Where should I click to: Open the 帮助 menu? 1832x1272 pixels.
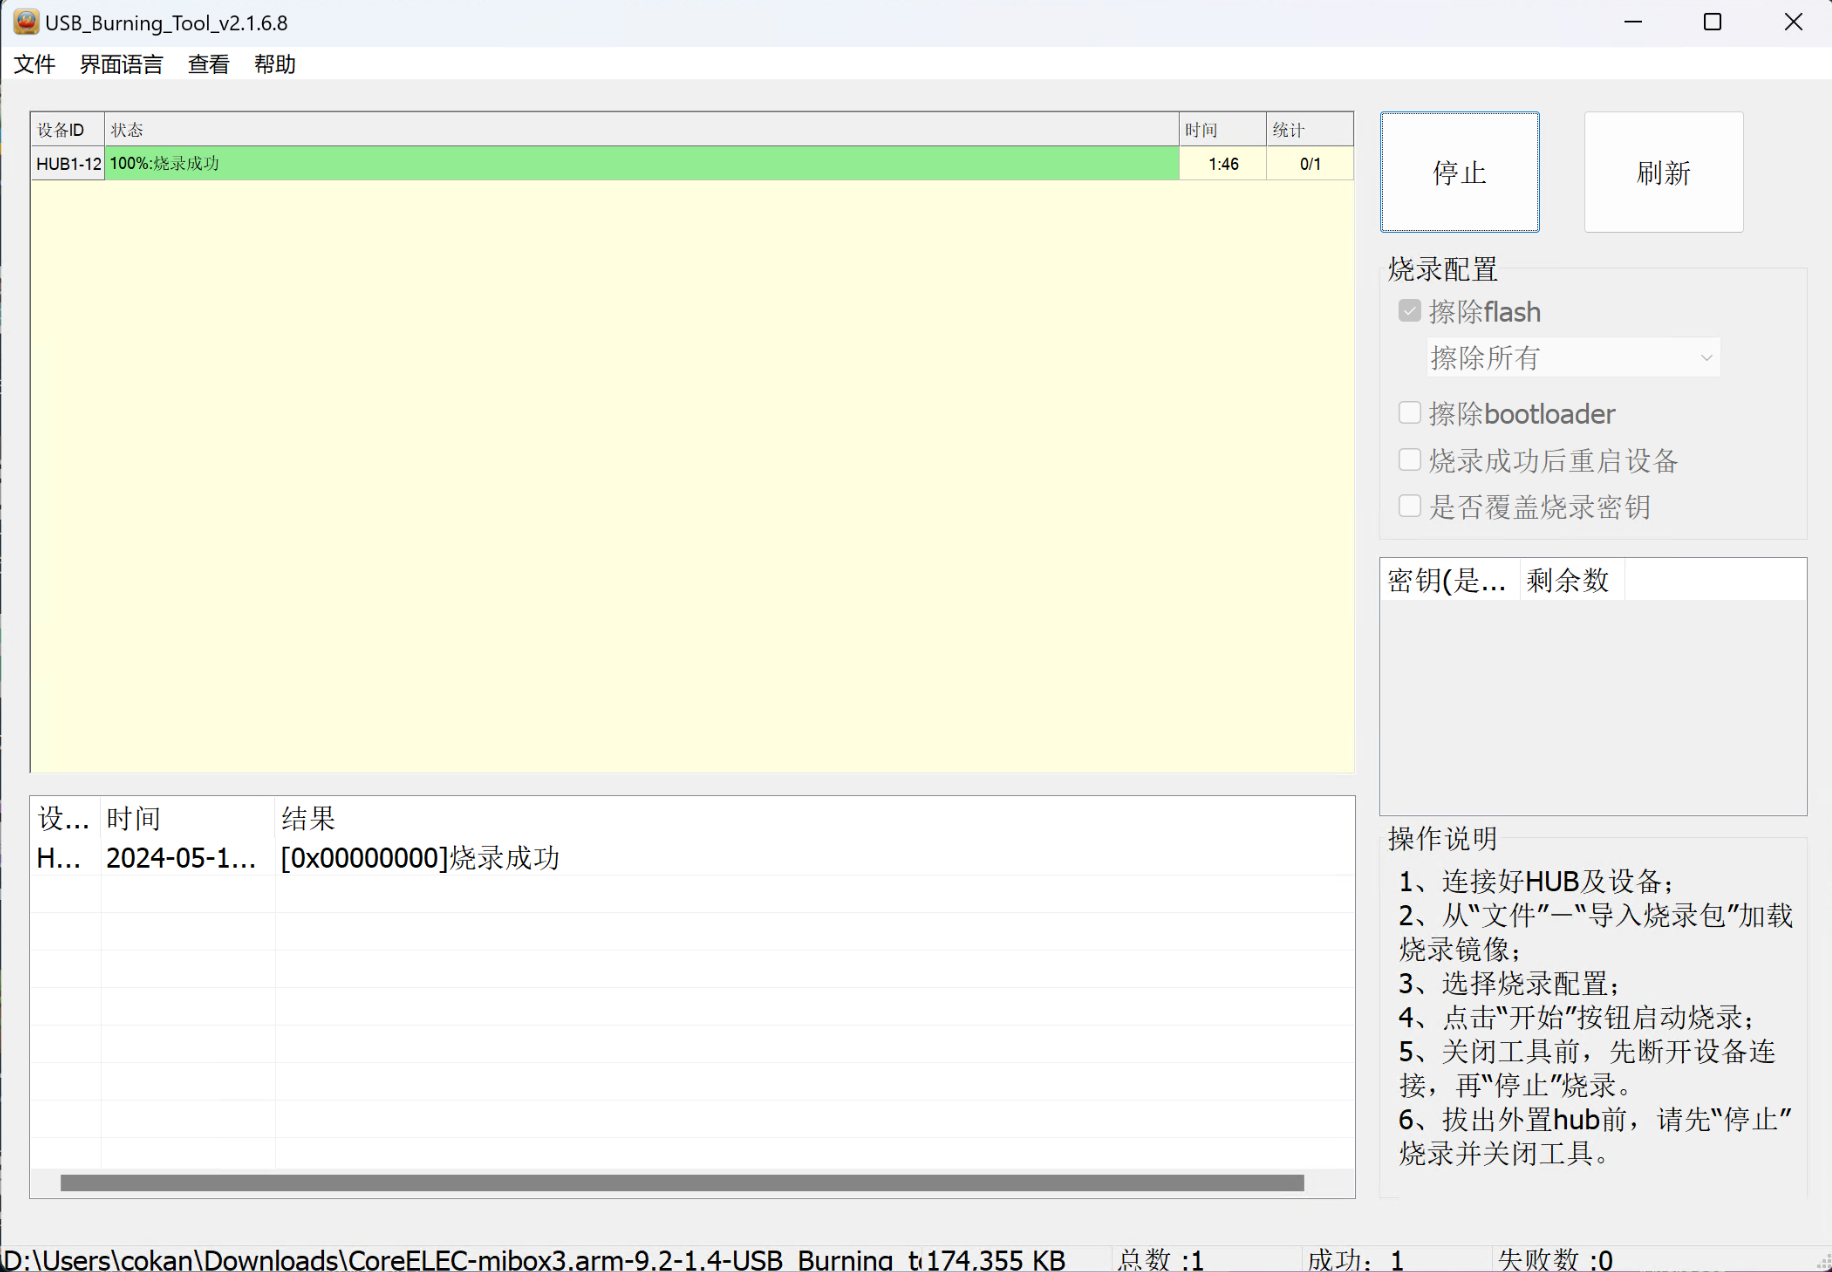point(274,64)
